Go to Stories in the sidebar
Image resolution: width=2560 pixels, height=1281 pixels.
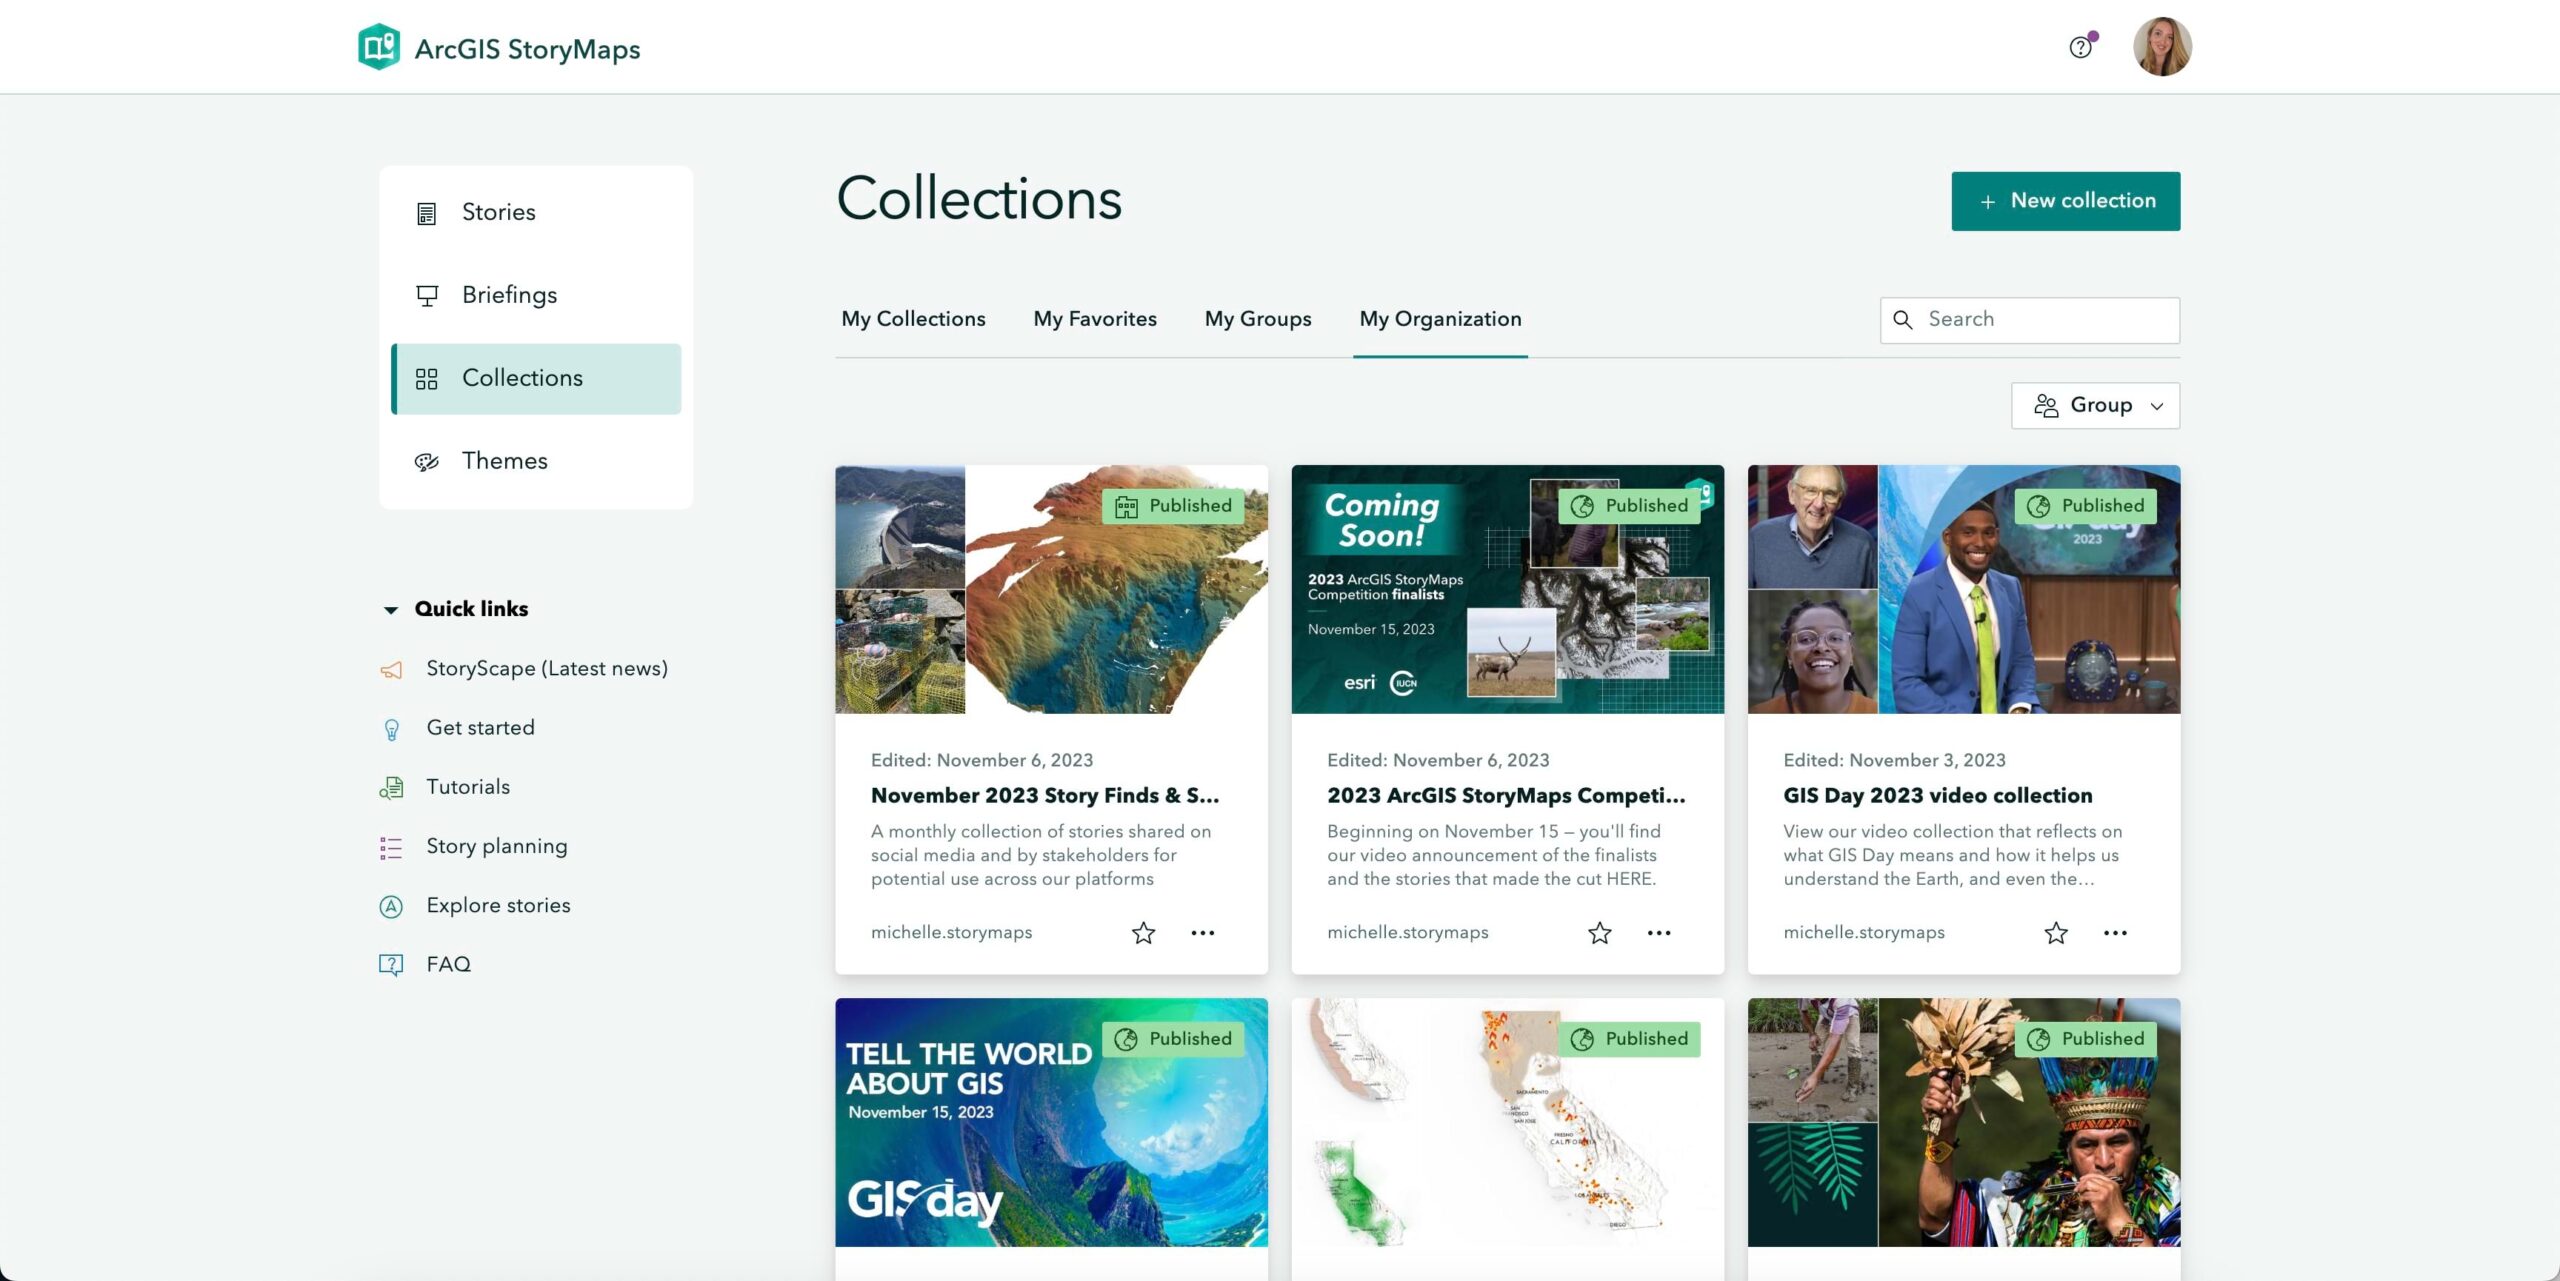(536, 213)
